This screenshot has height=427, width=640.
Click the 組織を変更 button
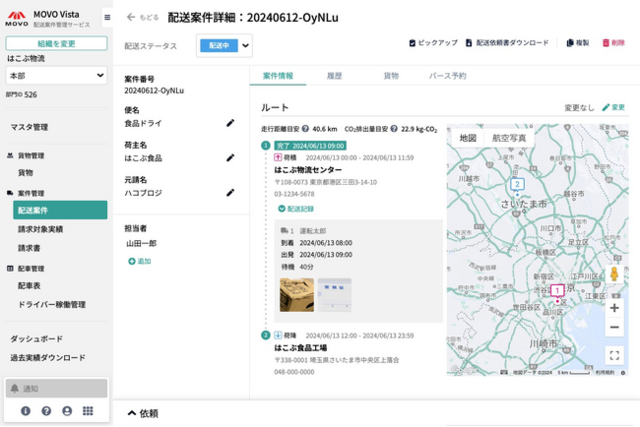tap(56, 43)
